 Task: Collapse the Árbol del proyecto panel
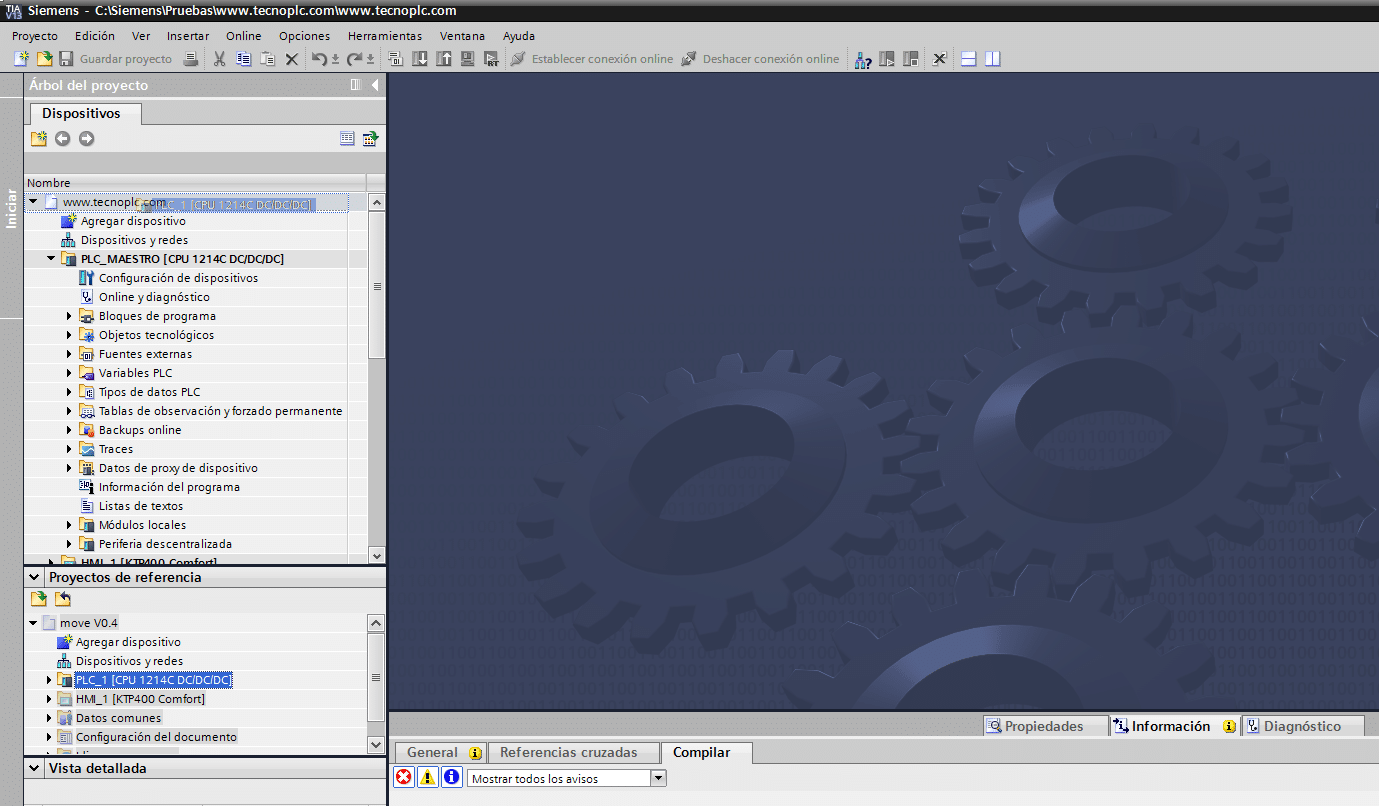point(375,86)
